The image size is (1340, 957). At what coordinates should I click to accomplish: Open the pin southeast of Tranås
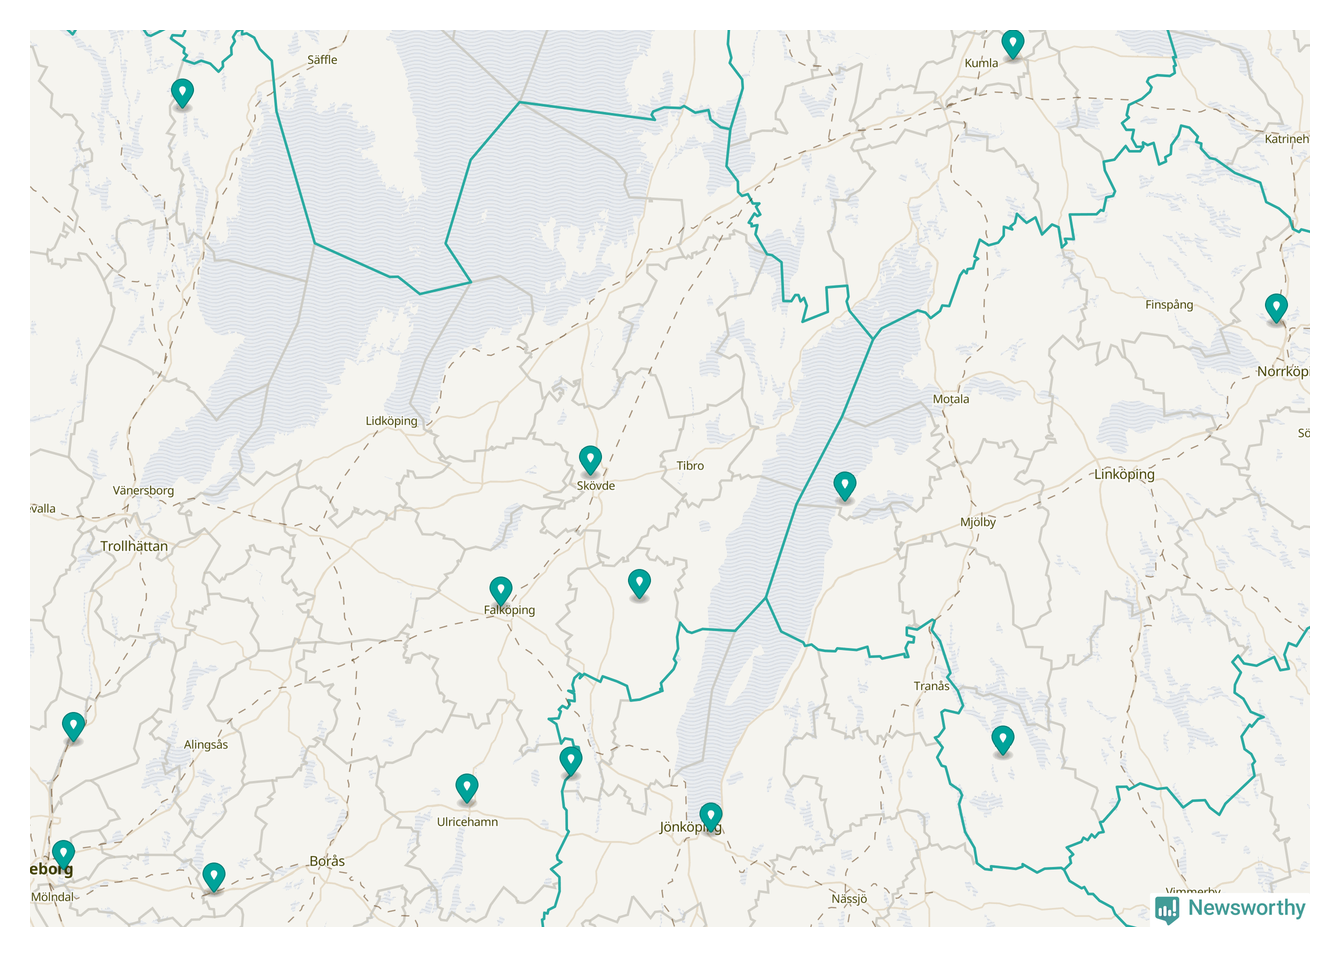point(1002,740)
